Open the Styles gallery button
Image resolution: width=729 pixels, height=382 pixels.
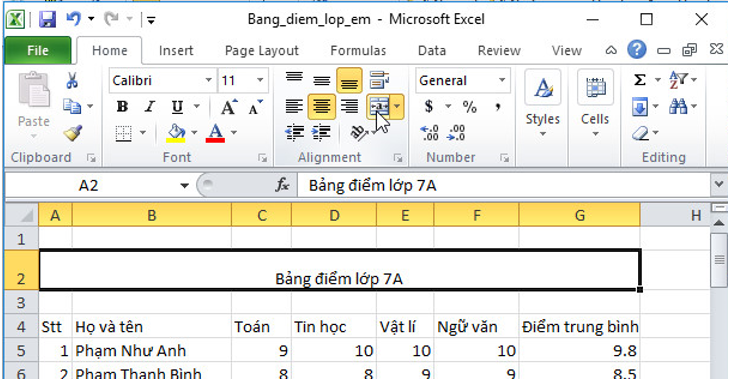[x=543, y=105]
